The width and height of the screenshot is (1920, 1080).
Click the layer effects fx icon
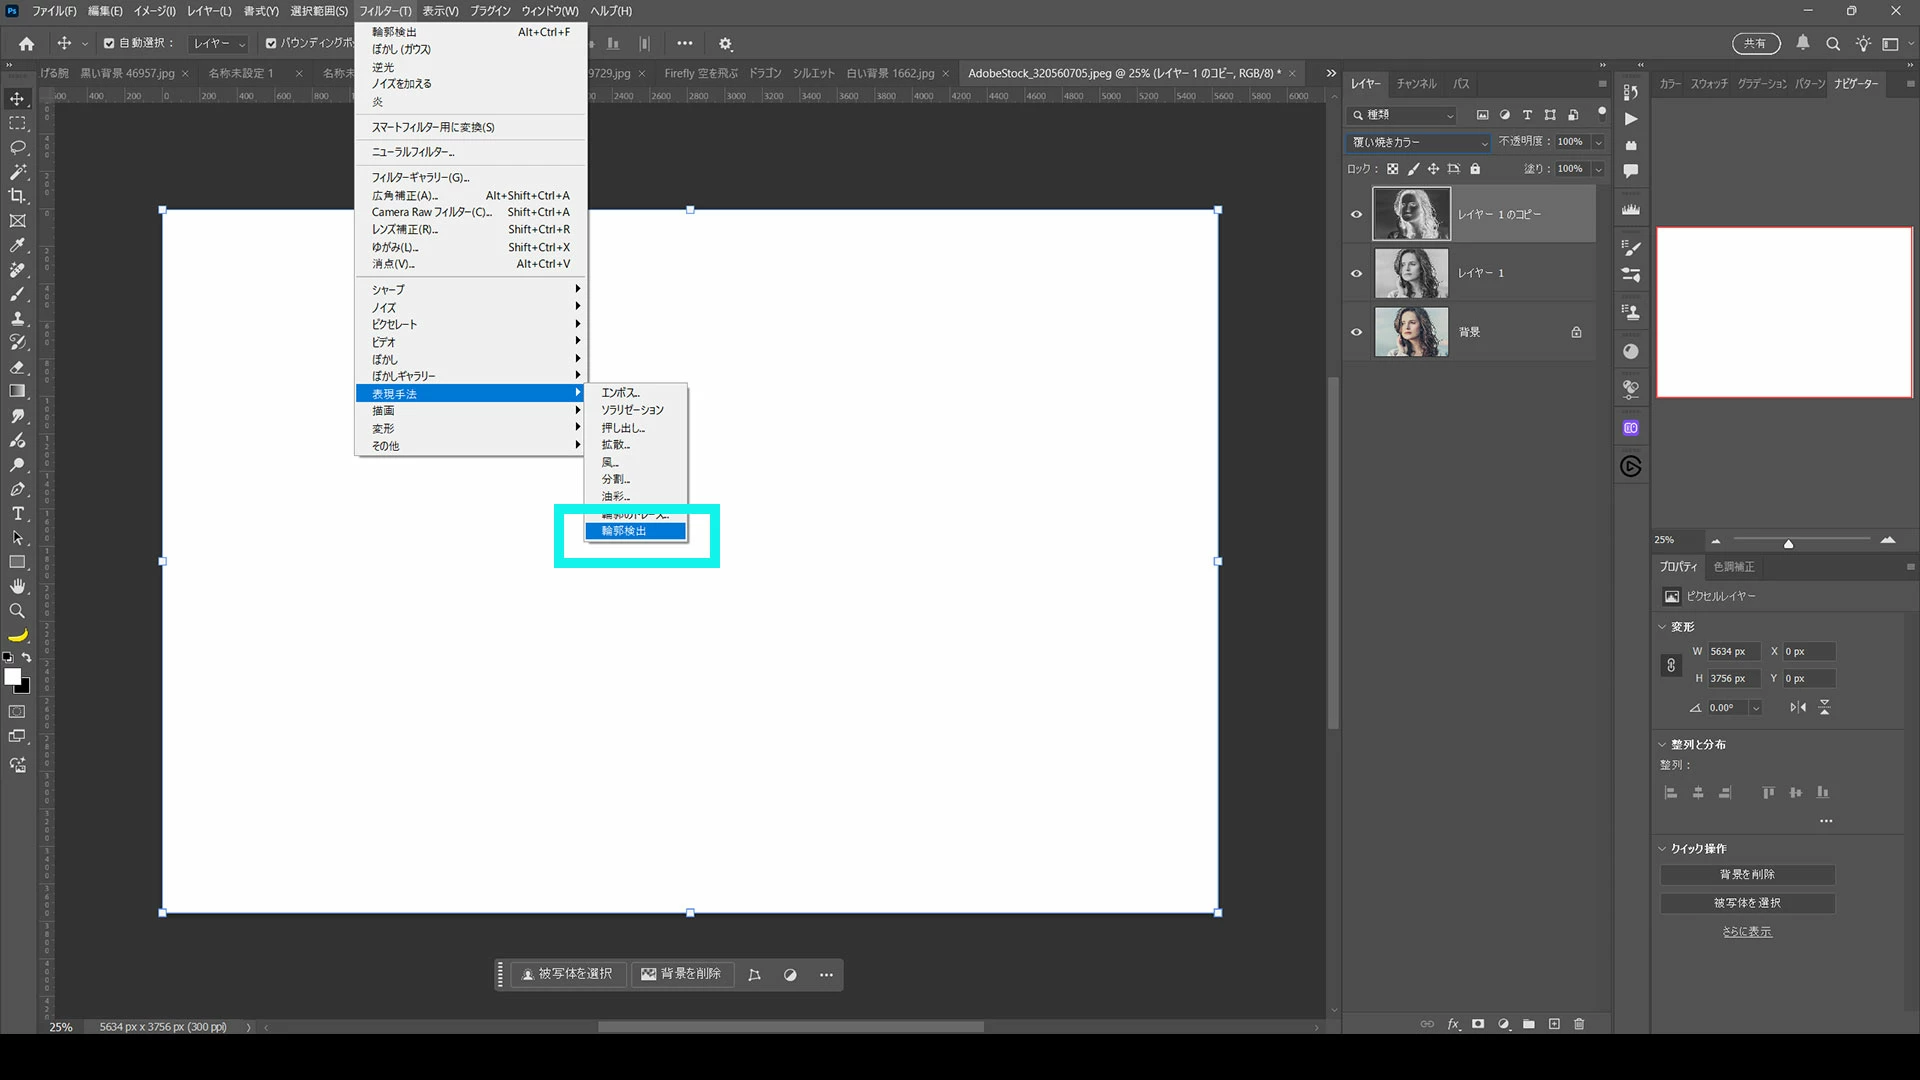pos(1453,1024)
